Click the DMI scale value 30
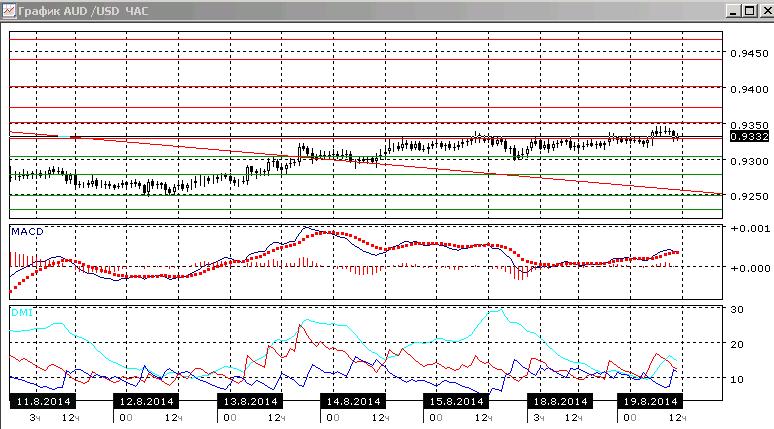 click(x=737, y=310)
